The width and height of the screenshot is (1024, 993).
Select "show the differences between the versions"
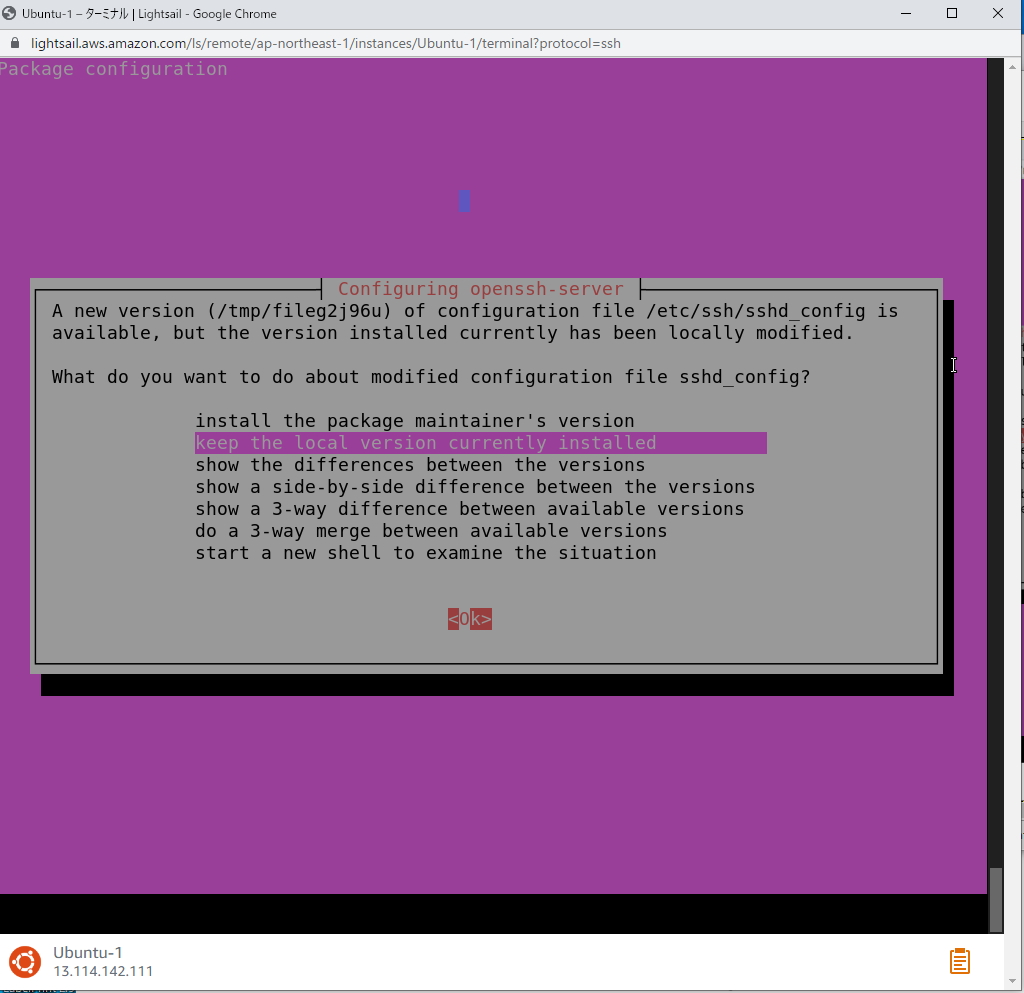(420, 465)
